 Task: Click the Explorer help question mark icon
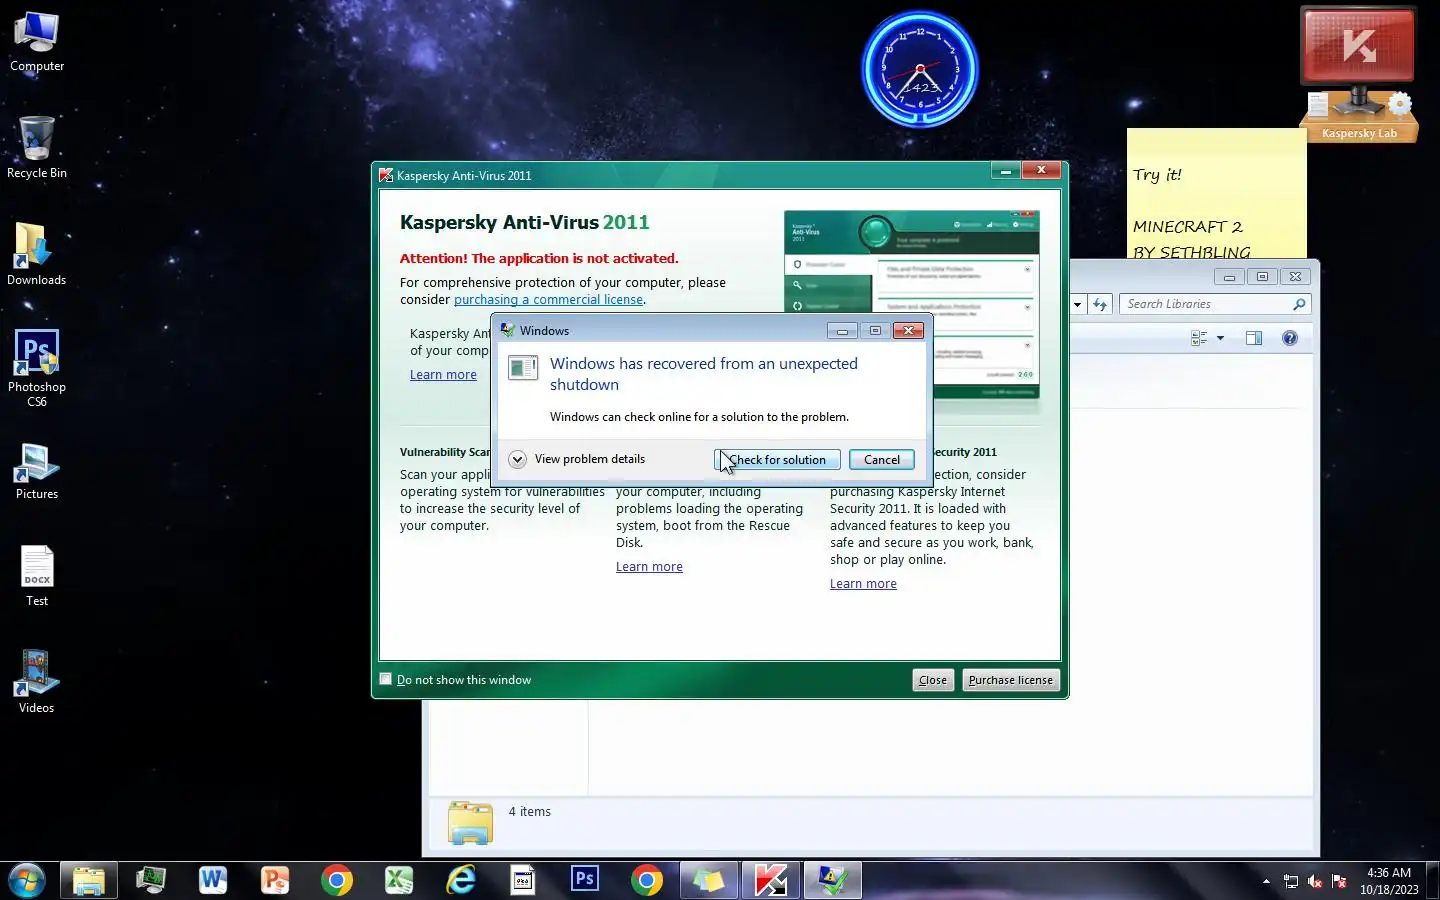tap(1290, 338)
